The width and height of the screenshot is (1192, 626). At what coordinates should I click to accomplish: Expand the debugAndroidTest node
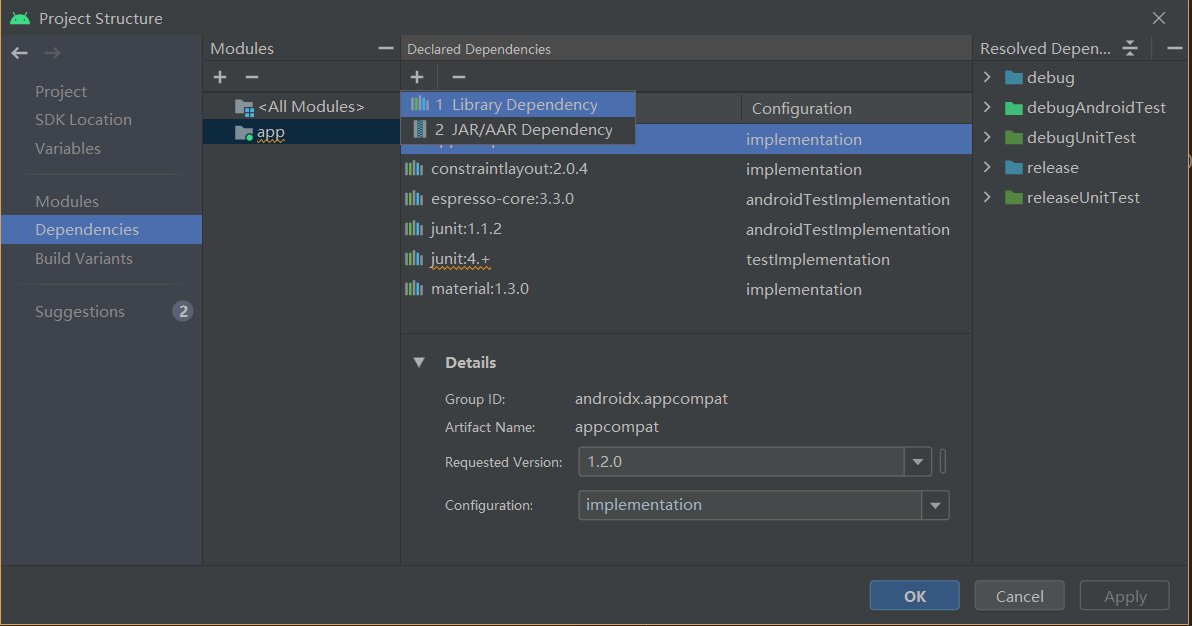(x=987, y=107)
